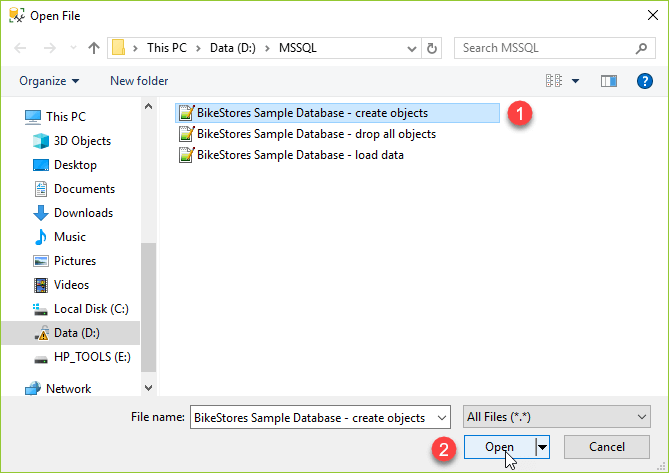Click the Open button's split arrow
Screen dimensions: 669x473
(543, 447)
